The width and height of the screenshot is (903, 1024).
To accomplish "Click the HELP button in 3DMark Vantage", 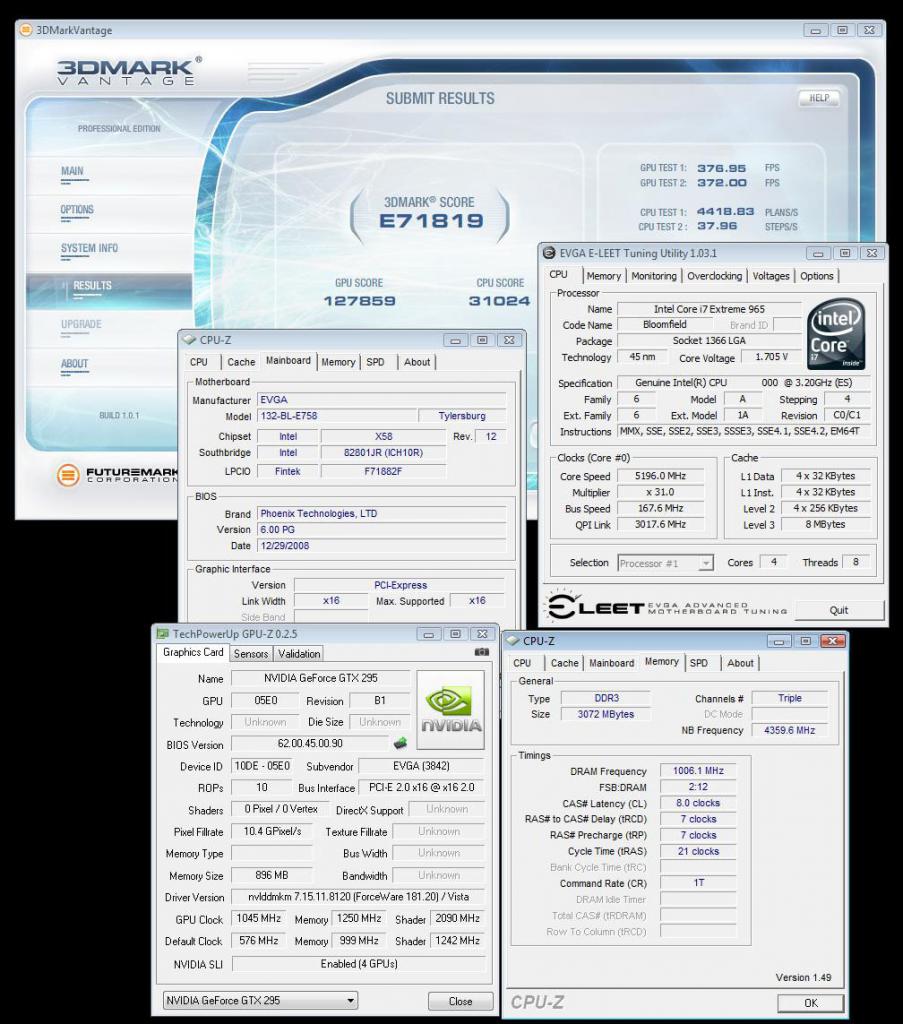I will pyautogui.click(x=819, y=98).
